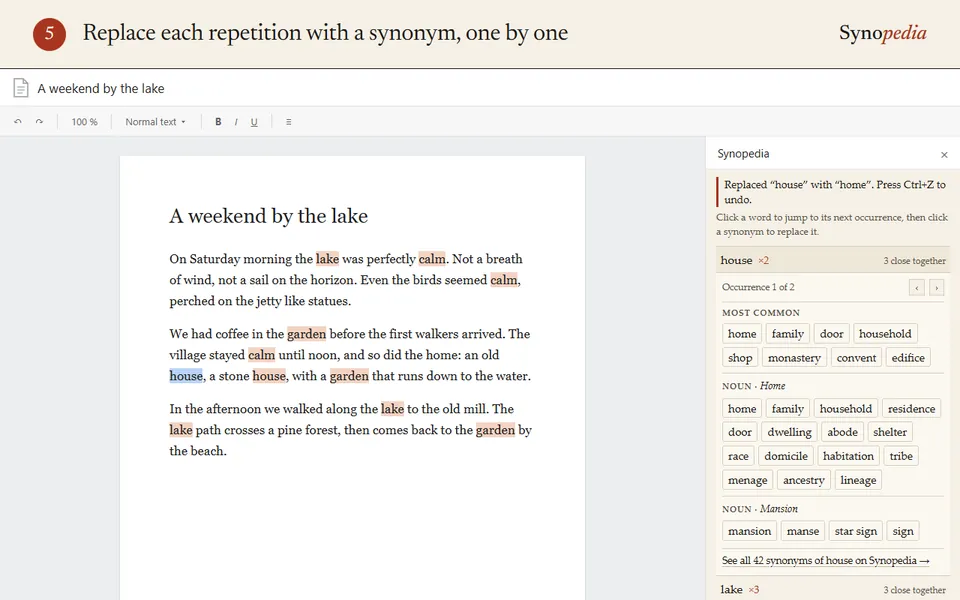Open the 100 % zoom selector
Viewport: 960px width, 600px height.
(x=84, y=122)
